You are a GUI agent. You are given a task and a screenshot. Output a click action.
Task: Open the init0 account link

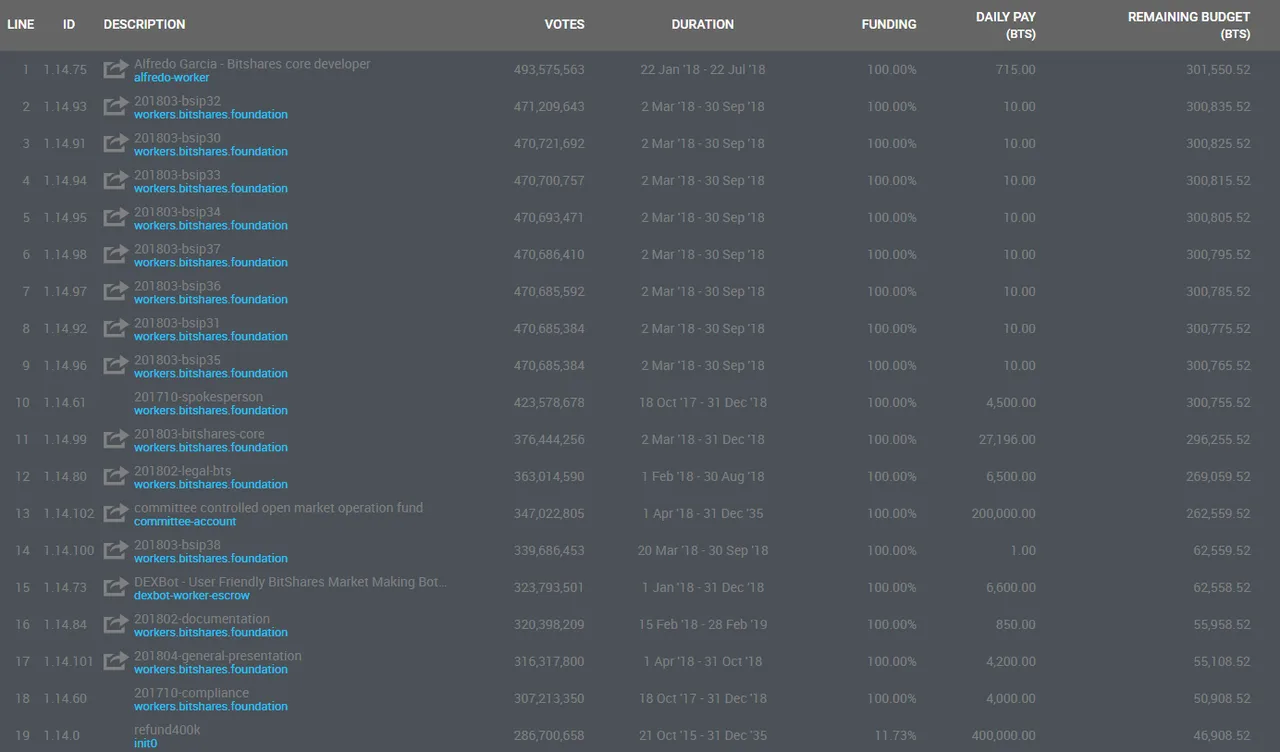click(146, 744)
